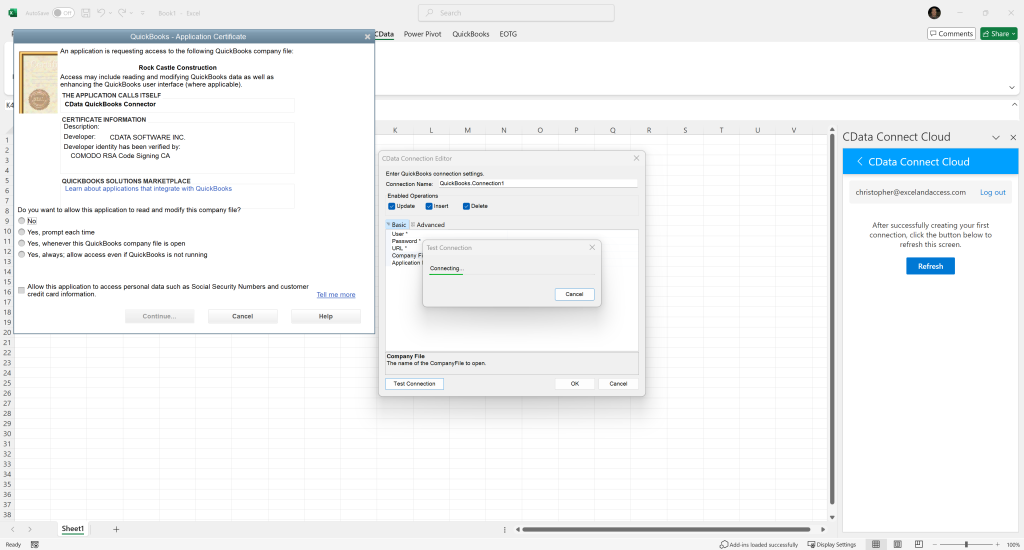The height and width of the screenshot is (550, 1024).
Task: Open the CData Connect Cloud pane options chevron
Action: (996, 137)
